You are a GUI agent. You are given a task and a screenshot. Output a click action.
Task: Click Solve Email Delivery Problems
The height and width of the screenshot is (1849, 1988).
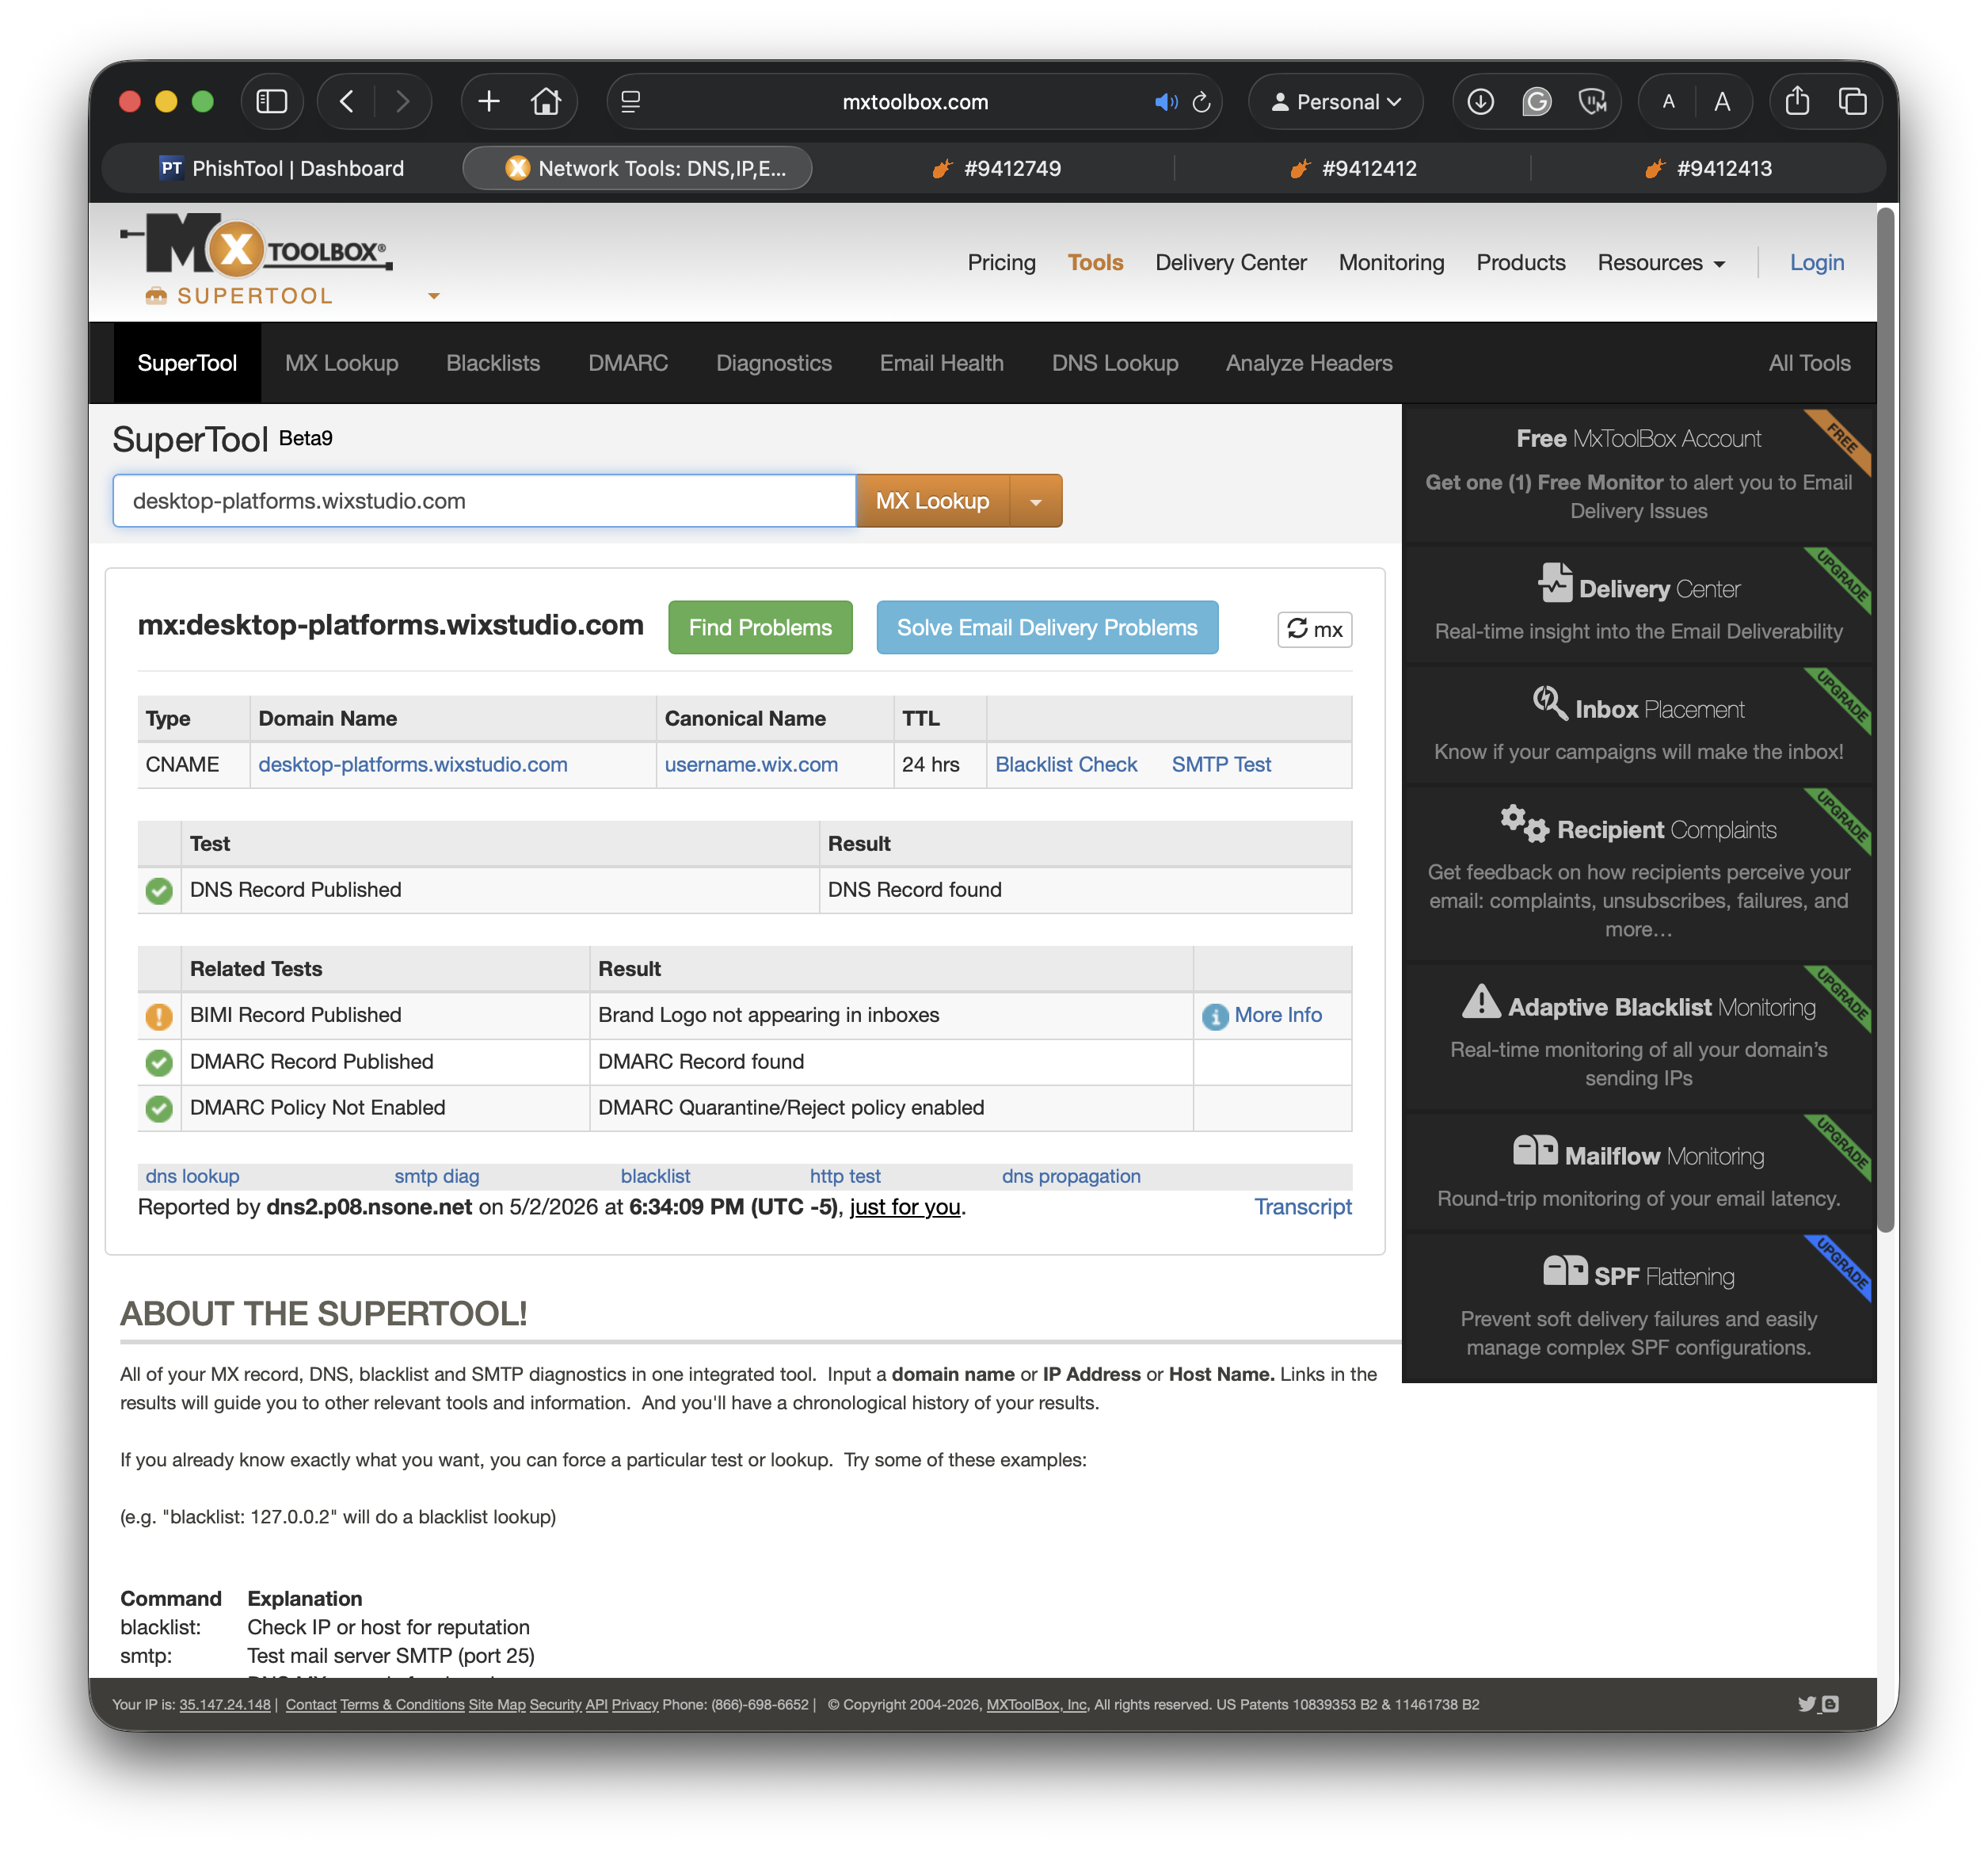pyautogui.click(x=1047, y=628)
